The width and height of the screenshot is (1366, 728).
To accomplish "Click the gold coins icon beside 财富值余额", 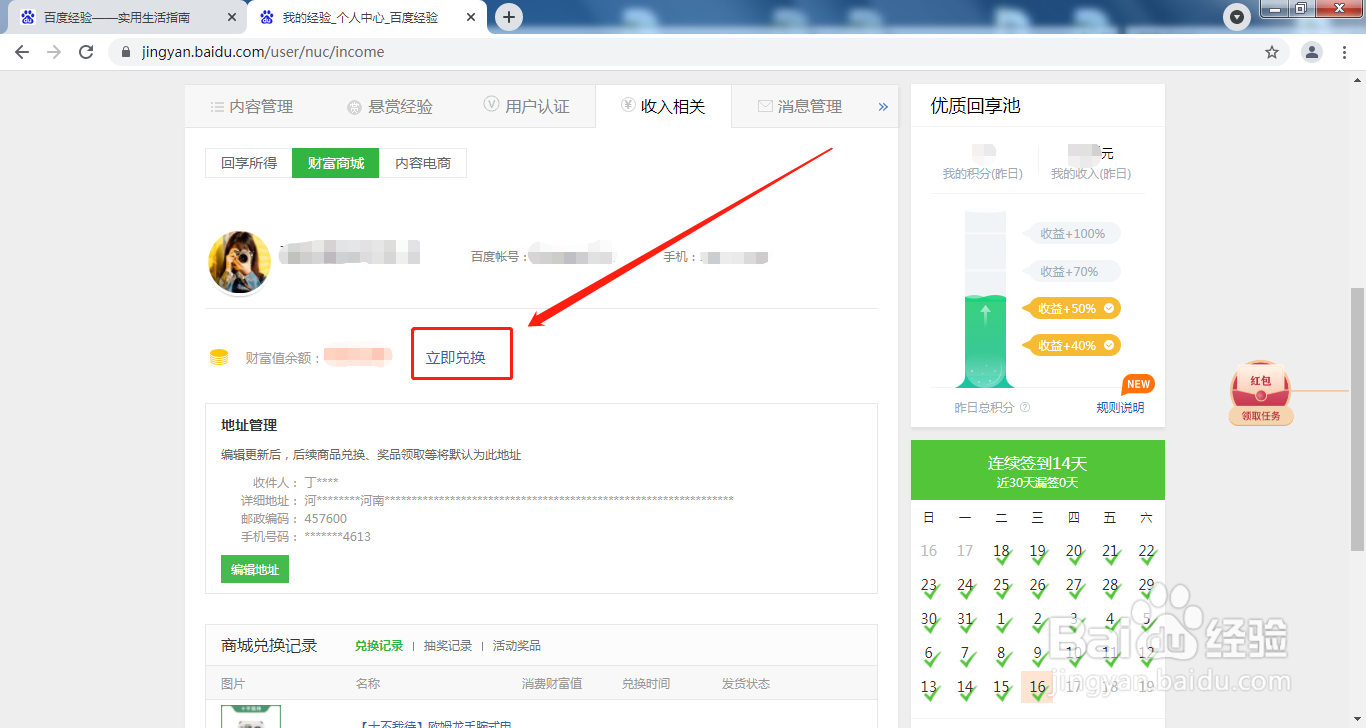I will point(218,357).
